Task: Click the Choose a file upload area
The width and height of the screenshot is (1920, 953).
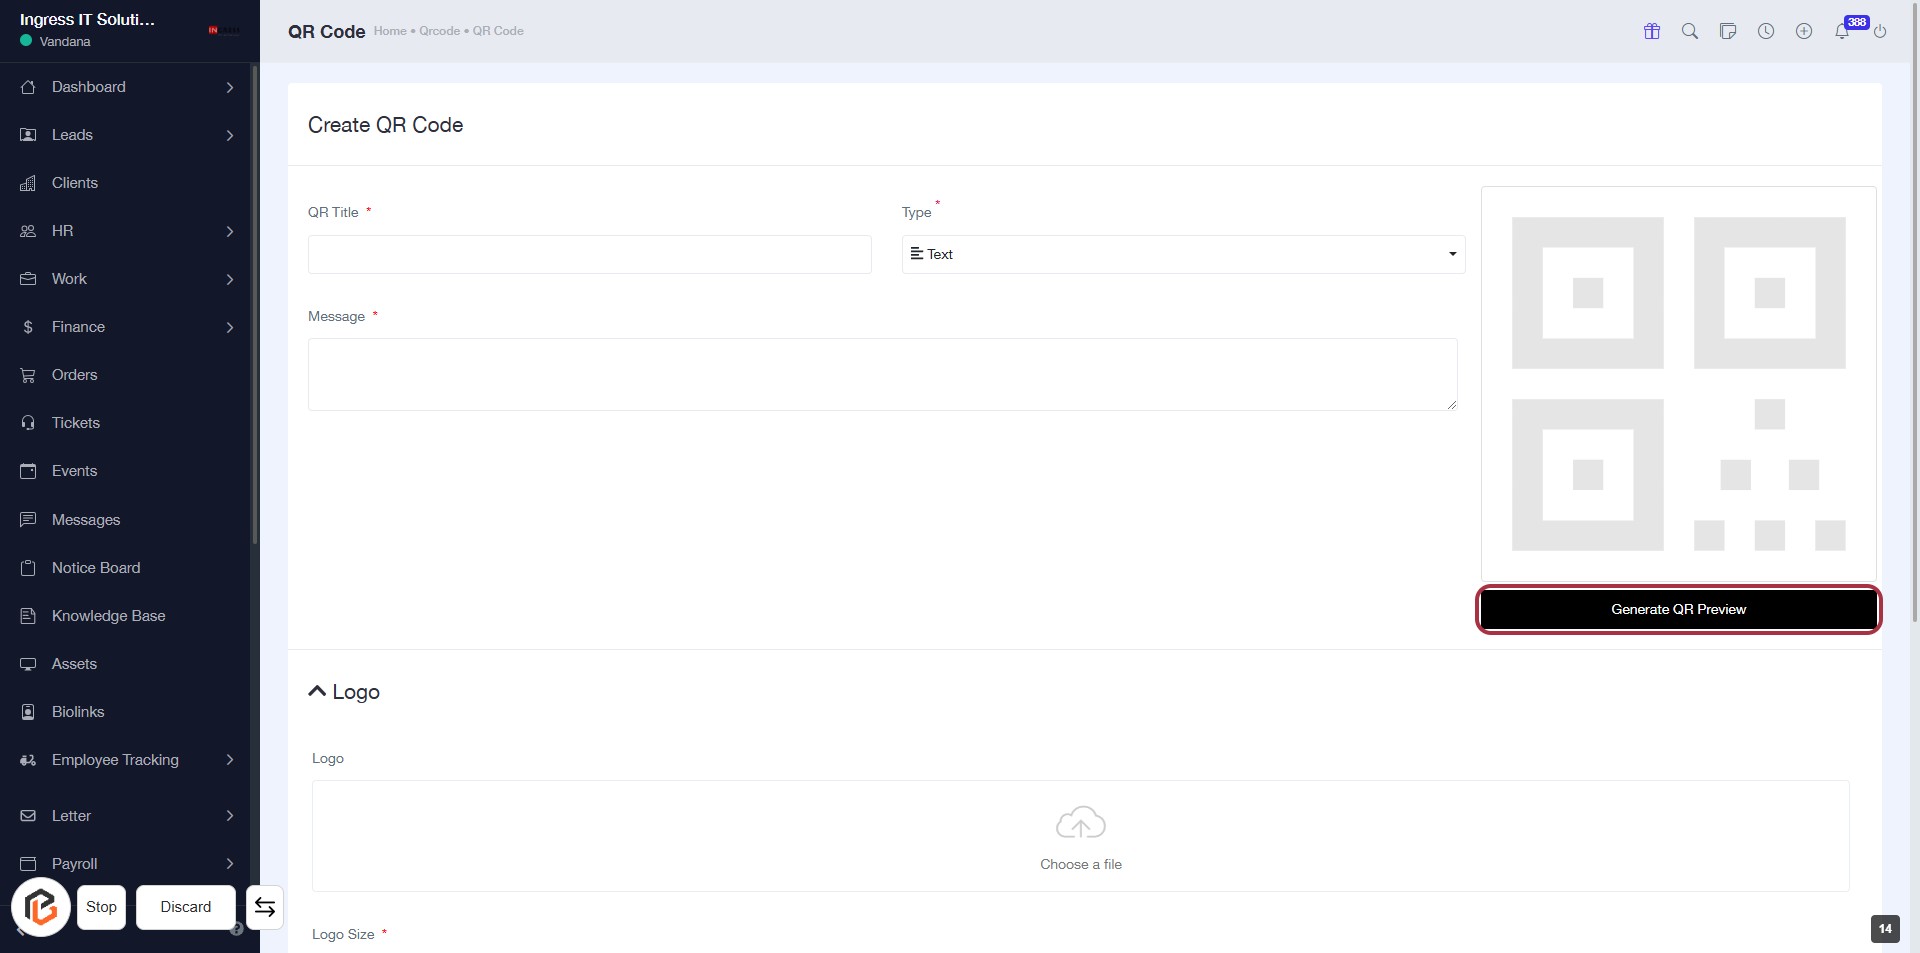Action: pos(1080,836)
